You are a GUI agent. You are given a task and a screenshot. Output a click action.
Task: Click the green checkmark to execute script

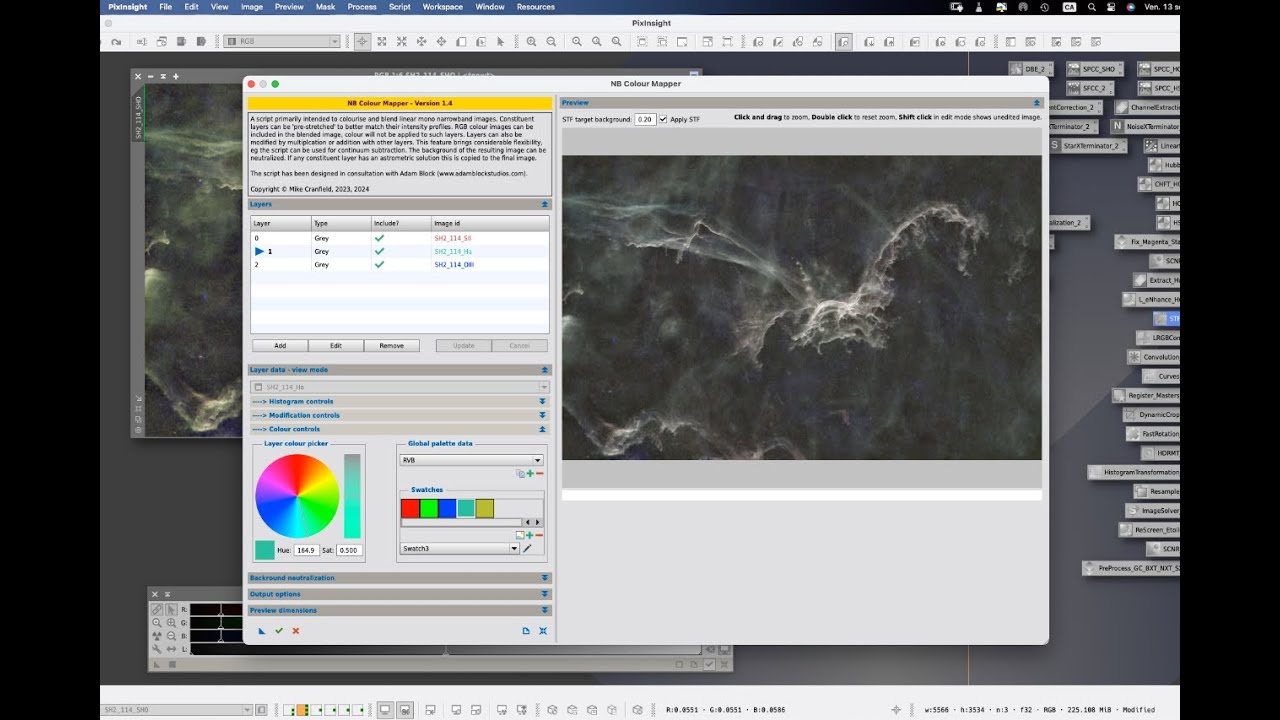[x=279, y=631]
